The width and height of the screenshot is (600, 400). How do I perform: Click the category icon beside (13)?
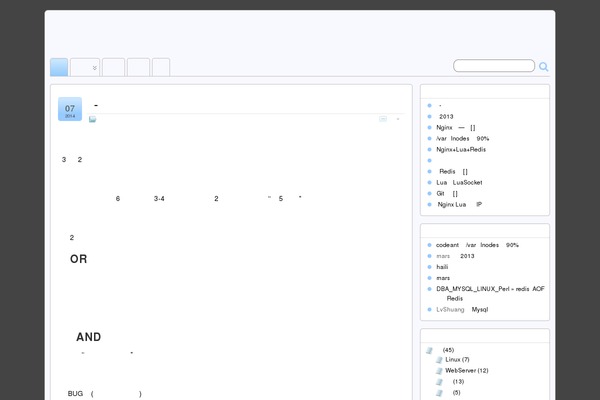tap(439, 382)
